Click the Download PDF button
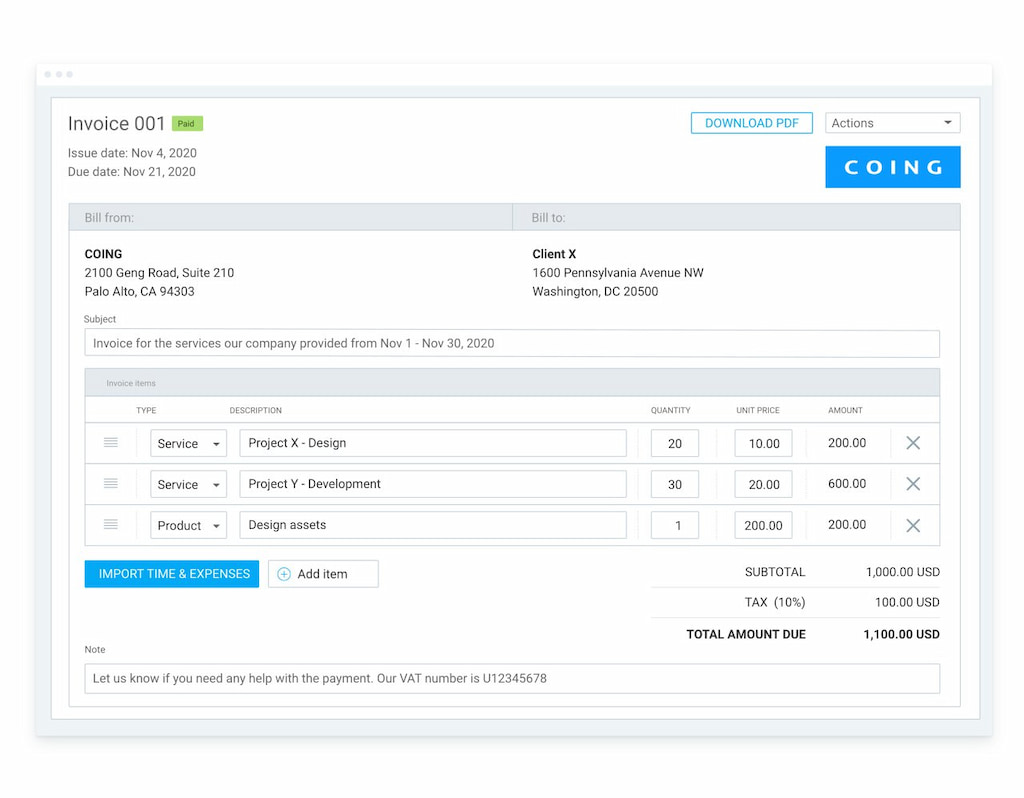 pos(751,123)
